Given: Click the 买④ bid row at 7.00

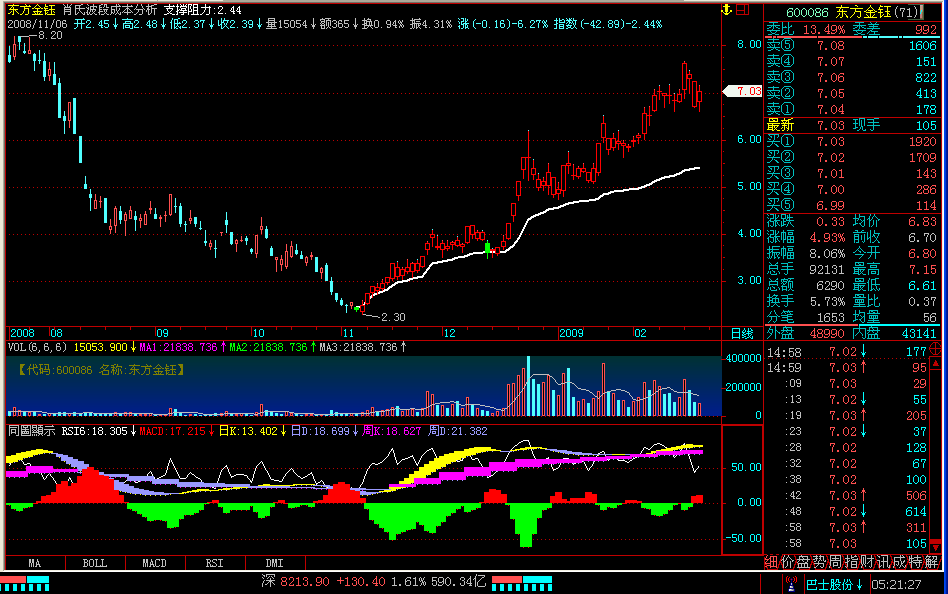Looking at the screenshot, I should [x=852, y=189].
